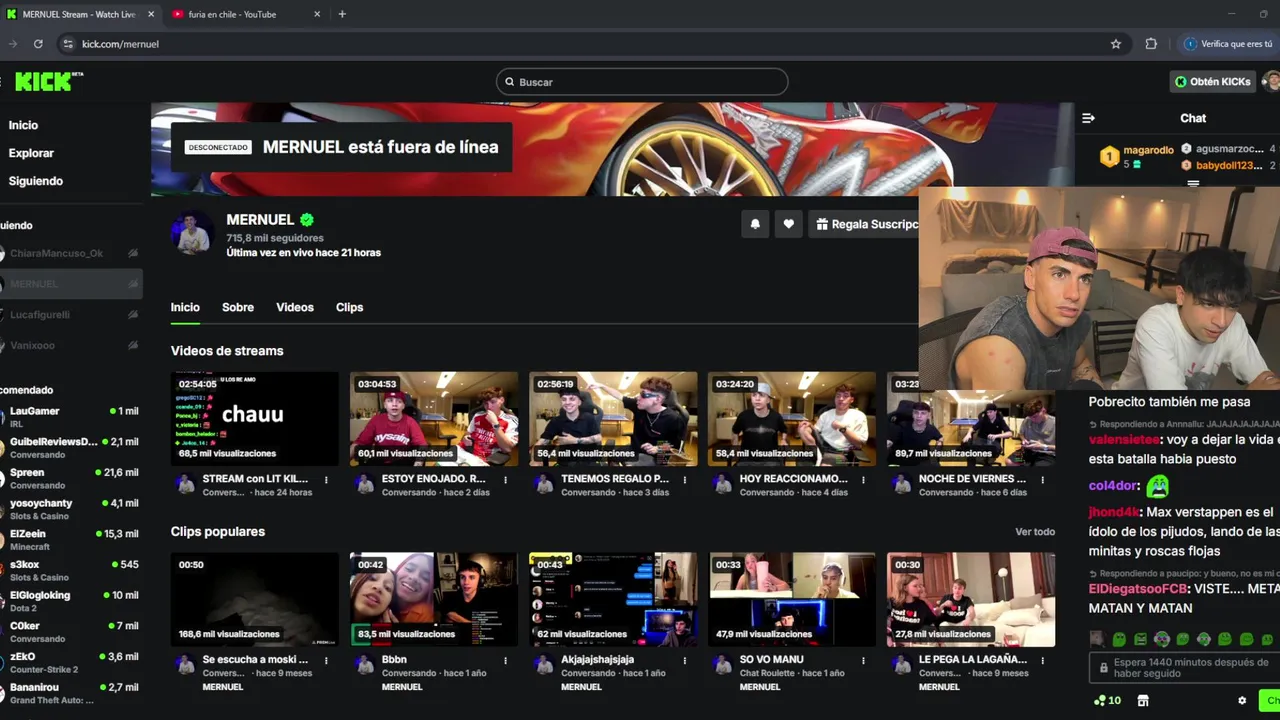Open Lucafigurelli followed channel
The width and height of the screenshot is (1280, 720).
coord(71,314)
